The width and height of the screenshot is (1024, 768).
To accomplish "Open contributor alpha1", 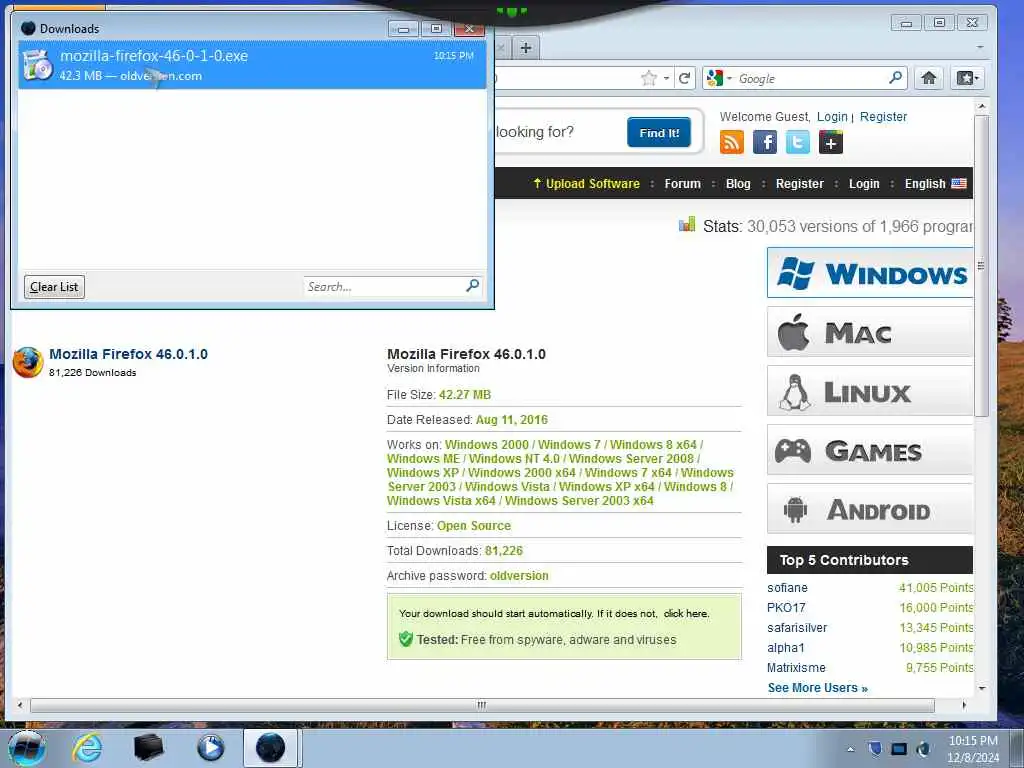I will [x=786, y=648].
